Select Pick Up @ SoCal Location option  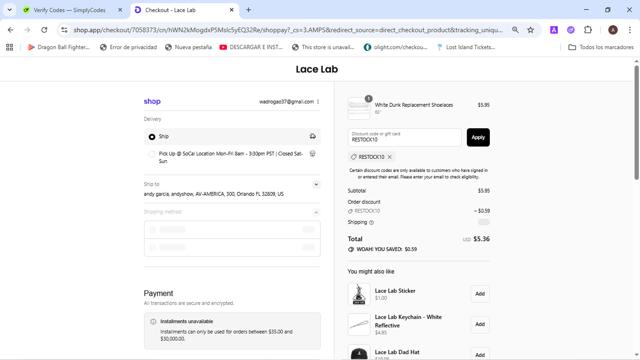point(152,154)
